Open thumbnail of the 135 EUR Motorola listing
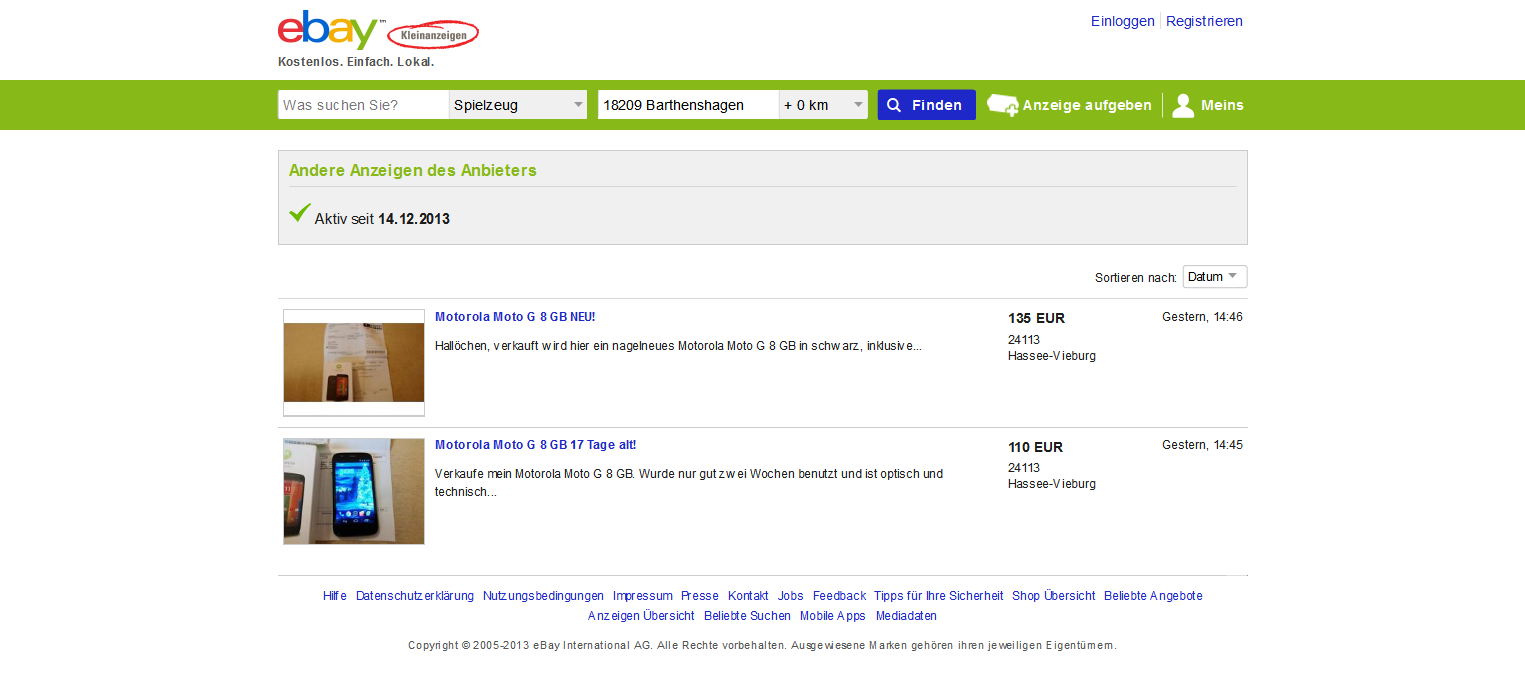The height and width of the screenshot is (697, 1525). point(354,363)
